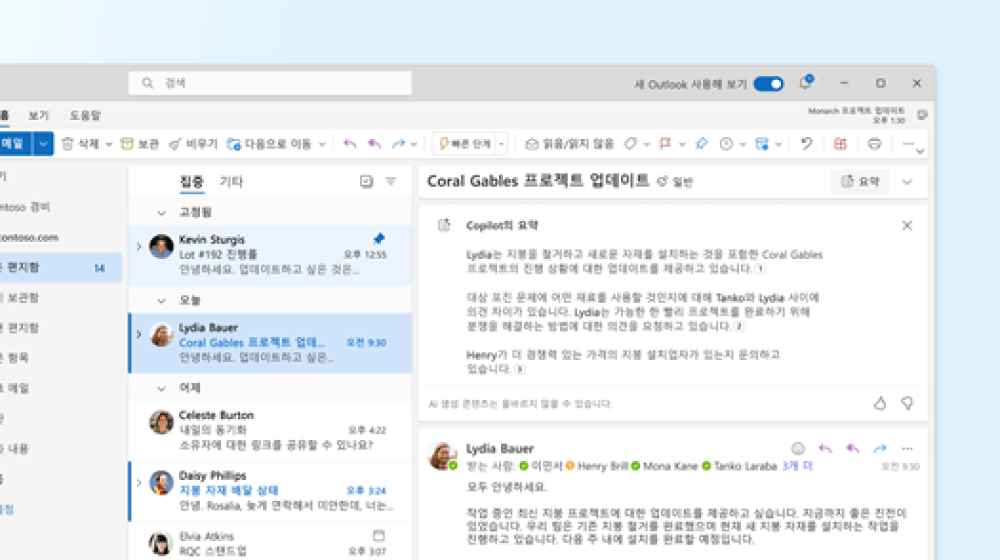Expand chevron next to the 요약 button
The image size is (1000, 560).
(907, 182)
